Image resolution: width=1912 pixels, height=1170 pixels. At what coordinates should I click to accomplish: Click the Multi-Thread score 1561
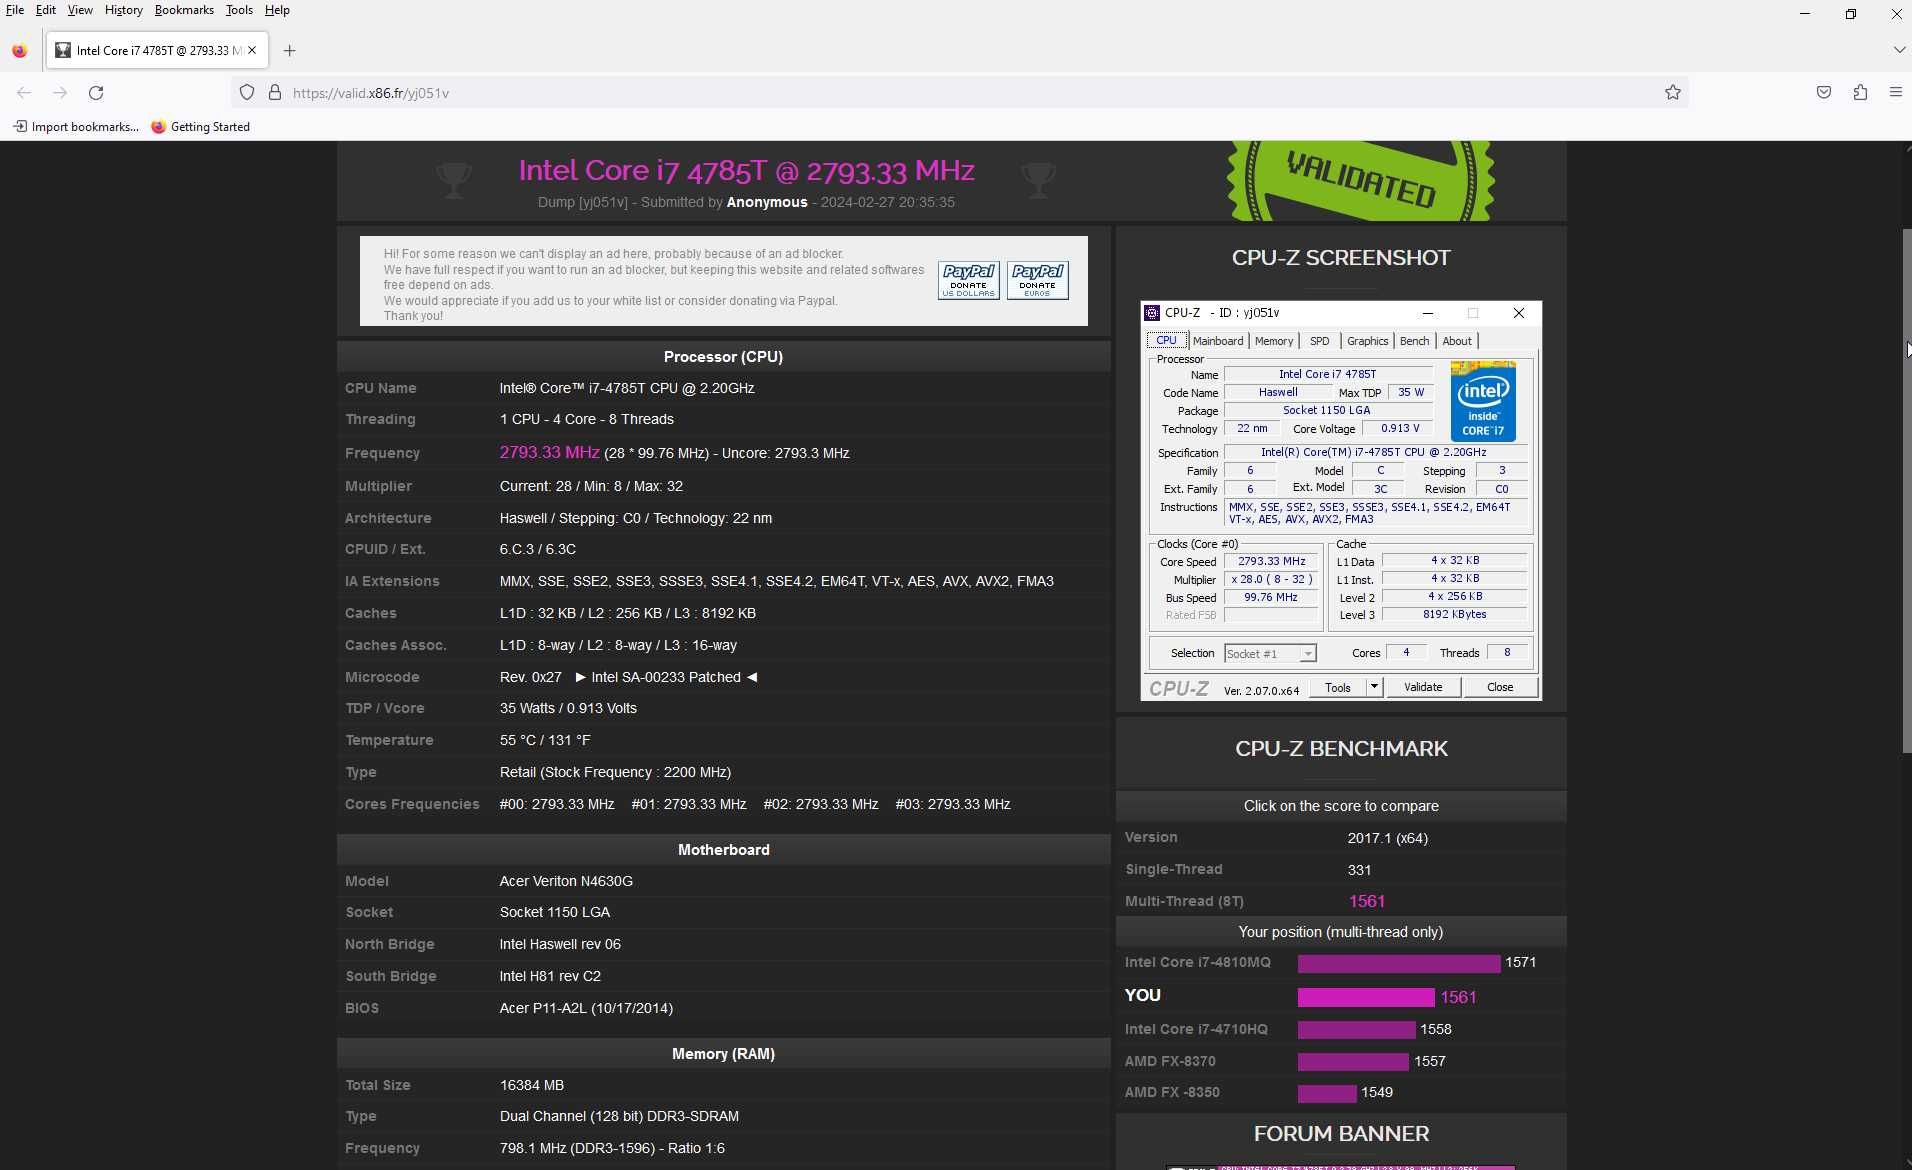click(x=1366, y=901)
